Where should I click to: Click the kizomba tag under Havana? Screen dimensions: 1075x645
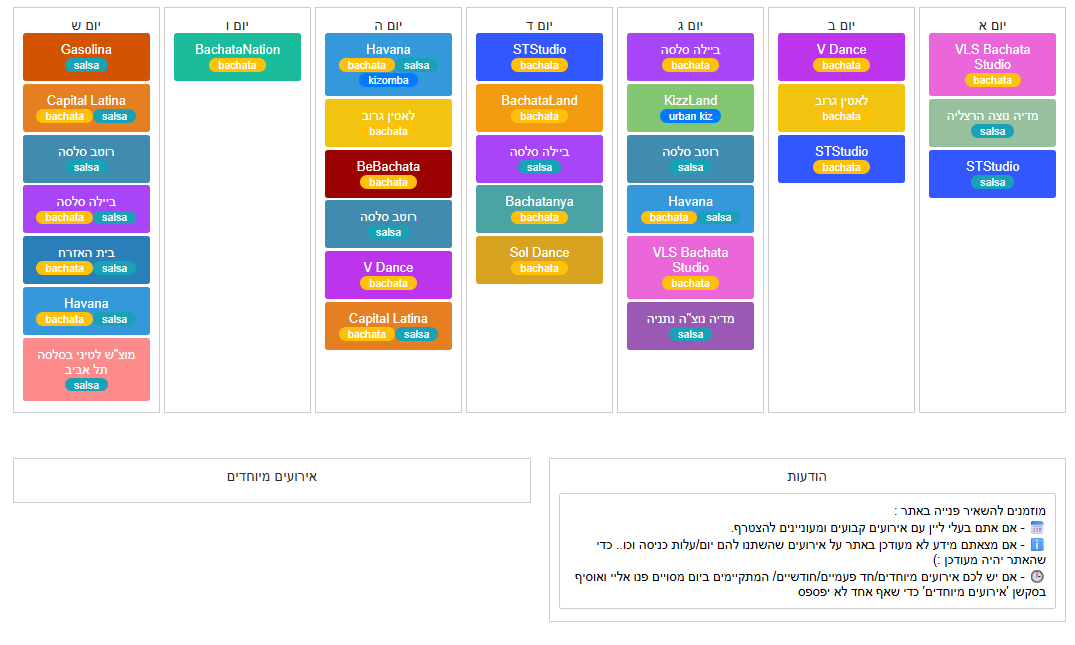pos(388,80)
